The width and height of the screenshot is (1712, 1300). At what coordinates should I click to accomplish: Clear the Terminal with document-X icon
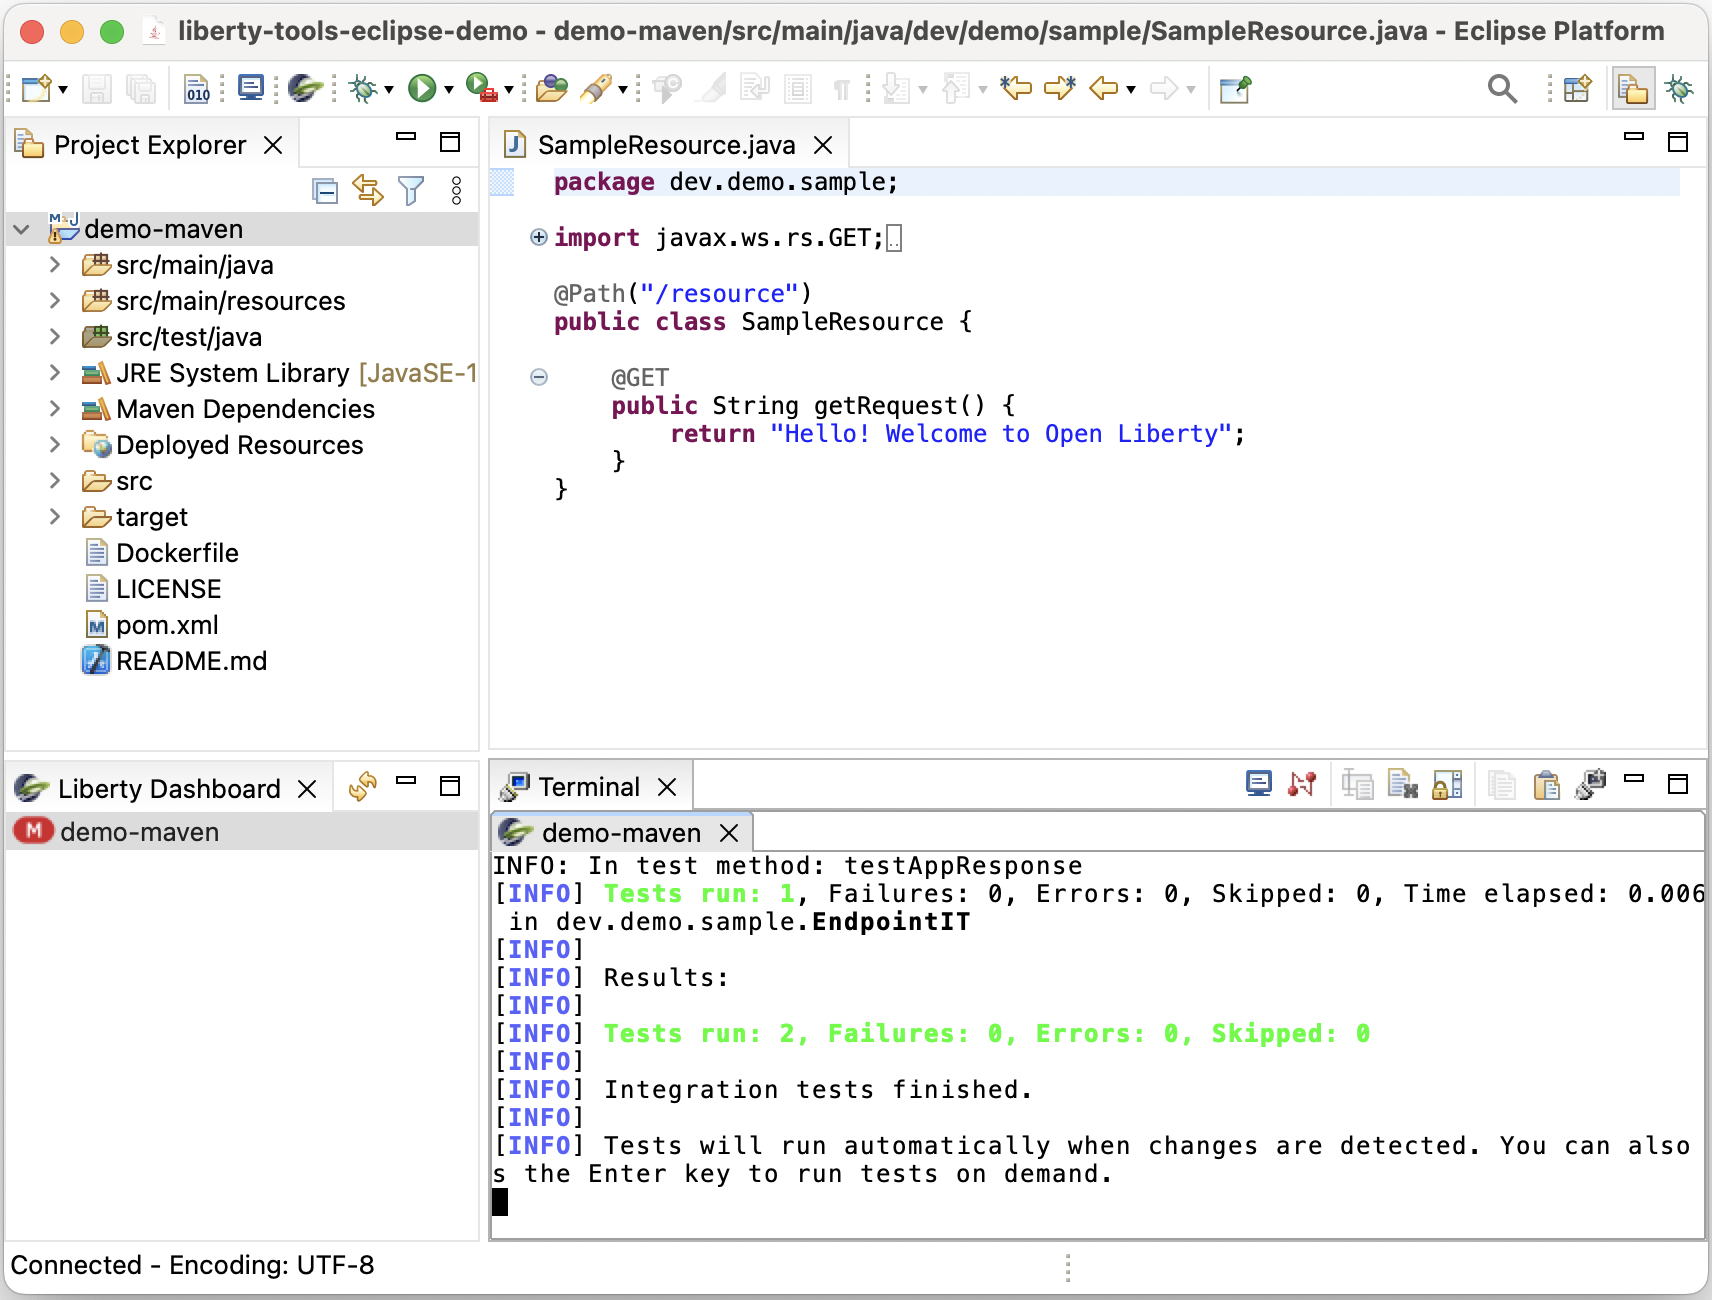click(x=1403, y=785)
